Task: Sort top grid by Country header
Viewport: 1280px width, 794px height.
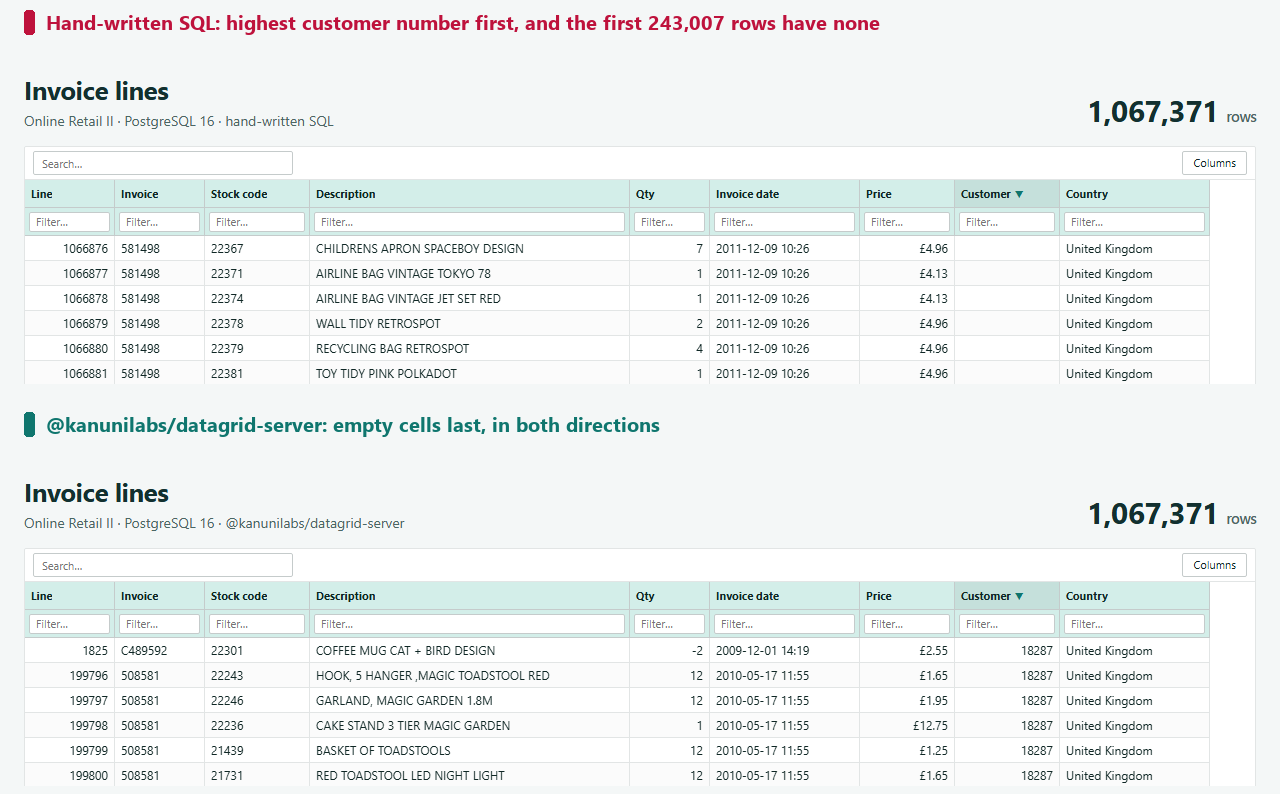Action: (1135, 194)
